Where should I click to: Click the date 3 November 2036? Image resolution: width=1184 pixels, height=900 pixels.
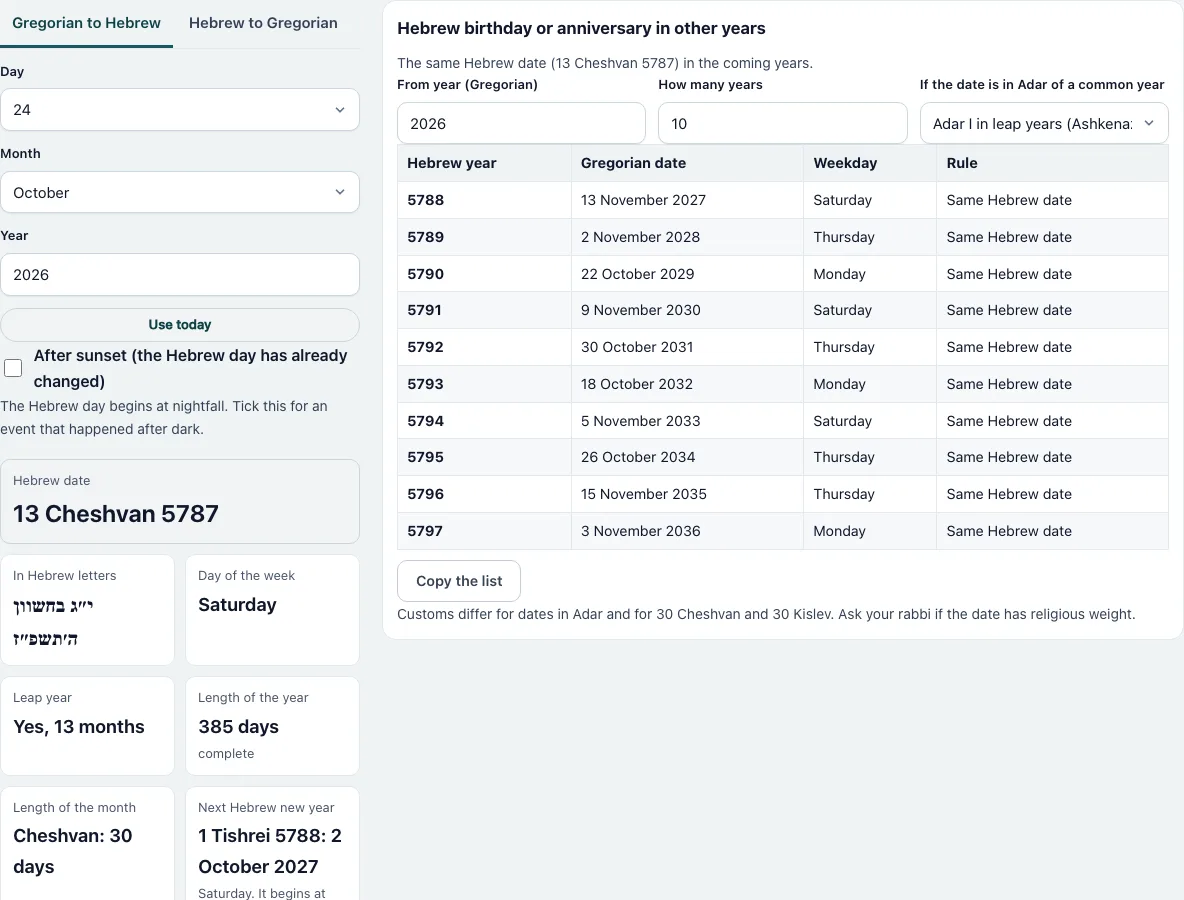(x=640, y=532)
